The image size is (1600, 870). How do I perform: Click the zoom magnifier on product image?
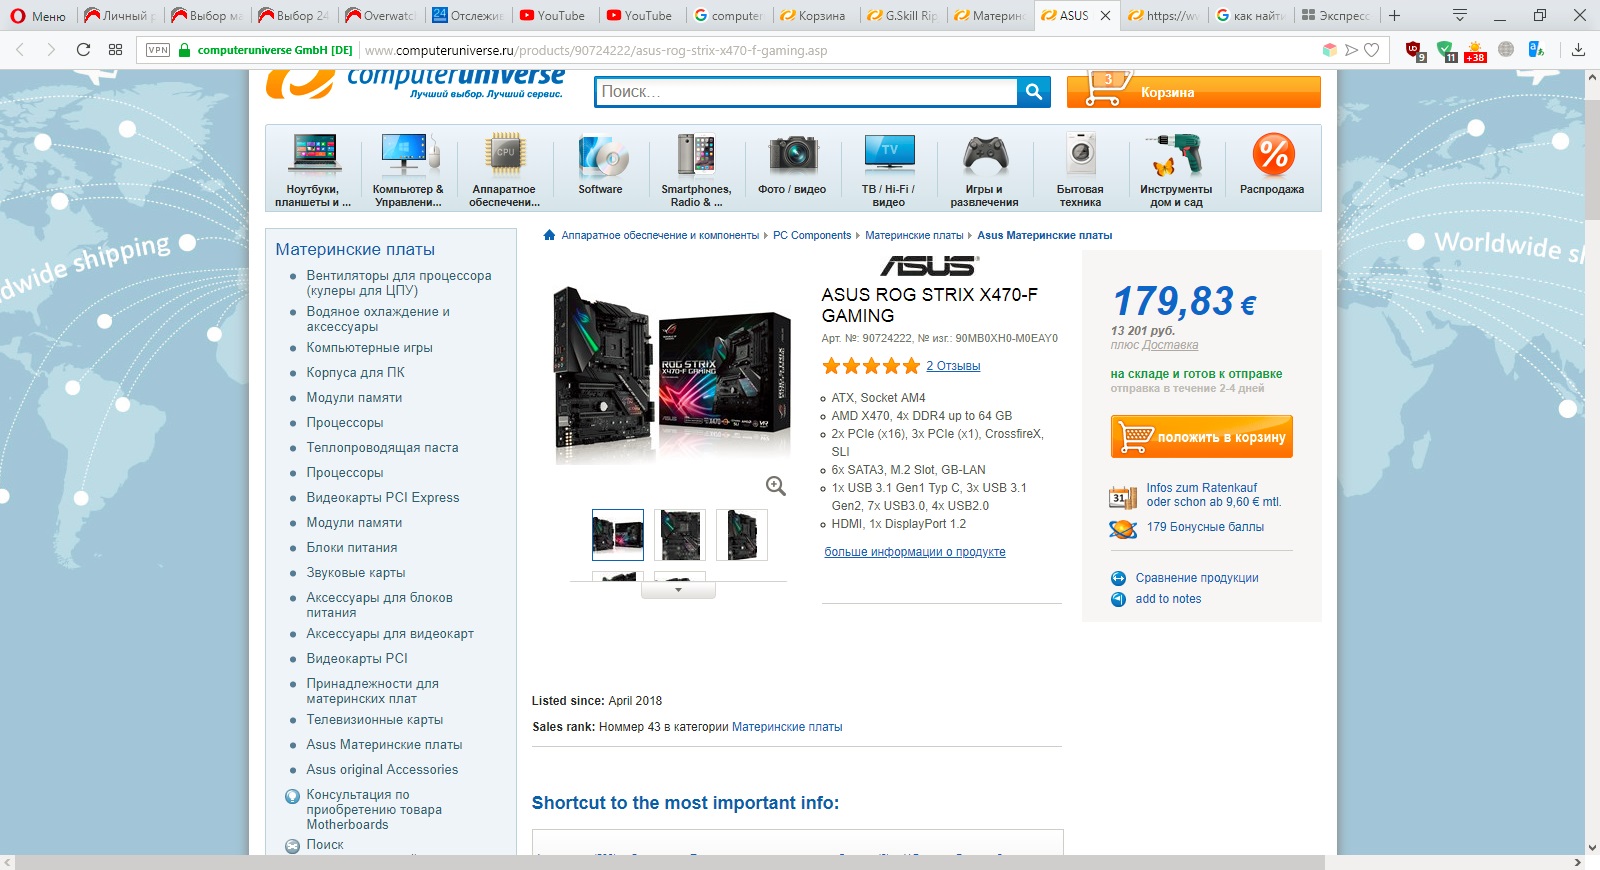click(x=775, y=486)
